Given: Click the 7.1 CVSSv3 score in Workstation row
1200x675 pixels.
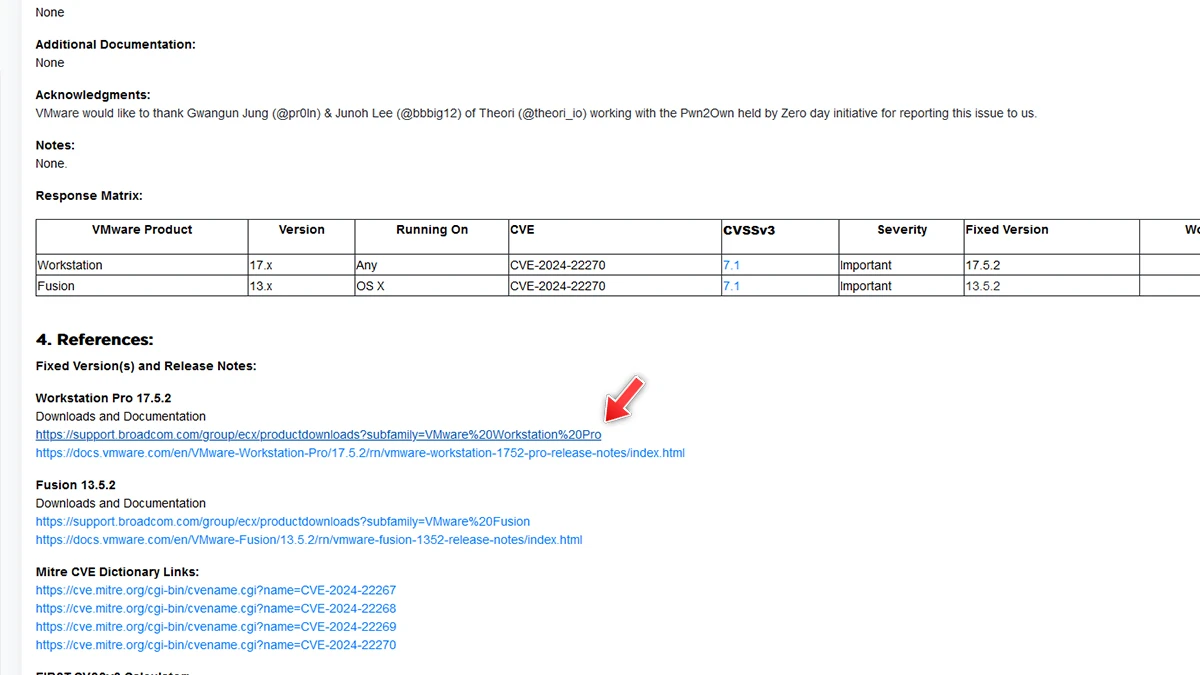Looking at the screenshot, I should 731,266.
